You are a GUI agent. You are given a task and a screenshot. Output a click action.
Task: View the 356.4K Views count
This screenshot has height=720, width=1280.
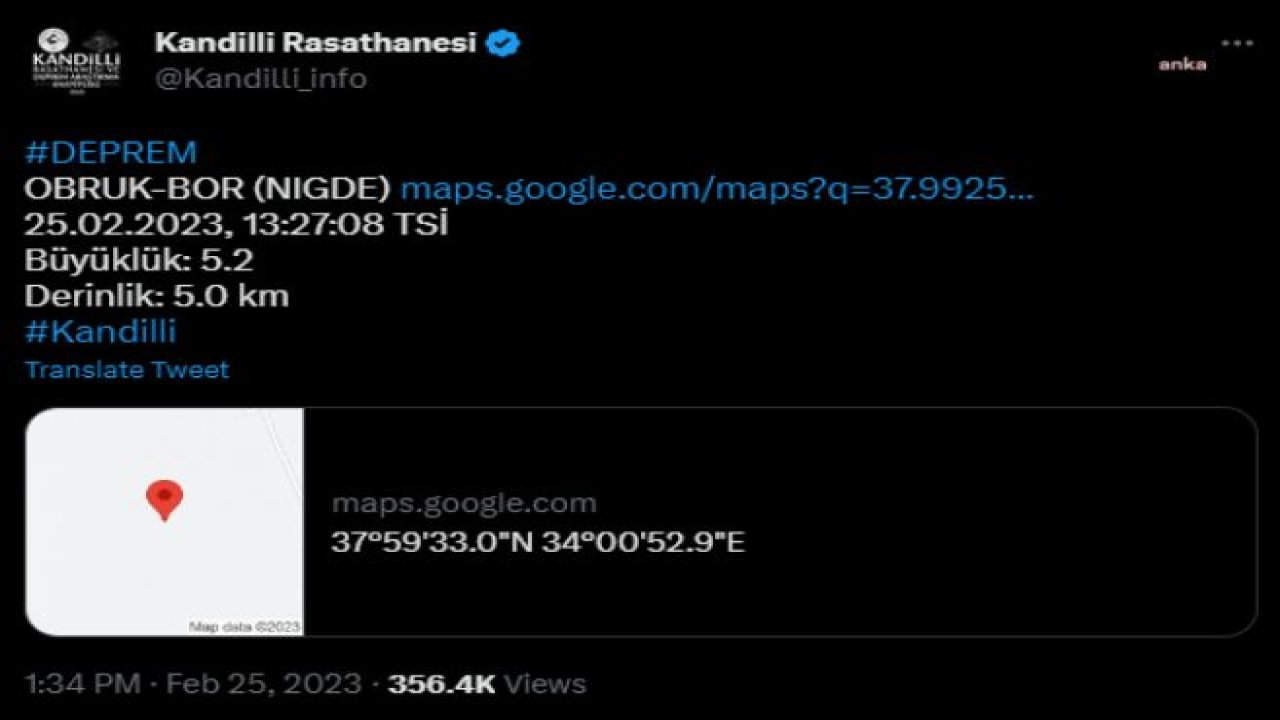tap(487, 684)
